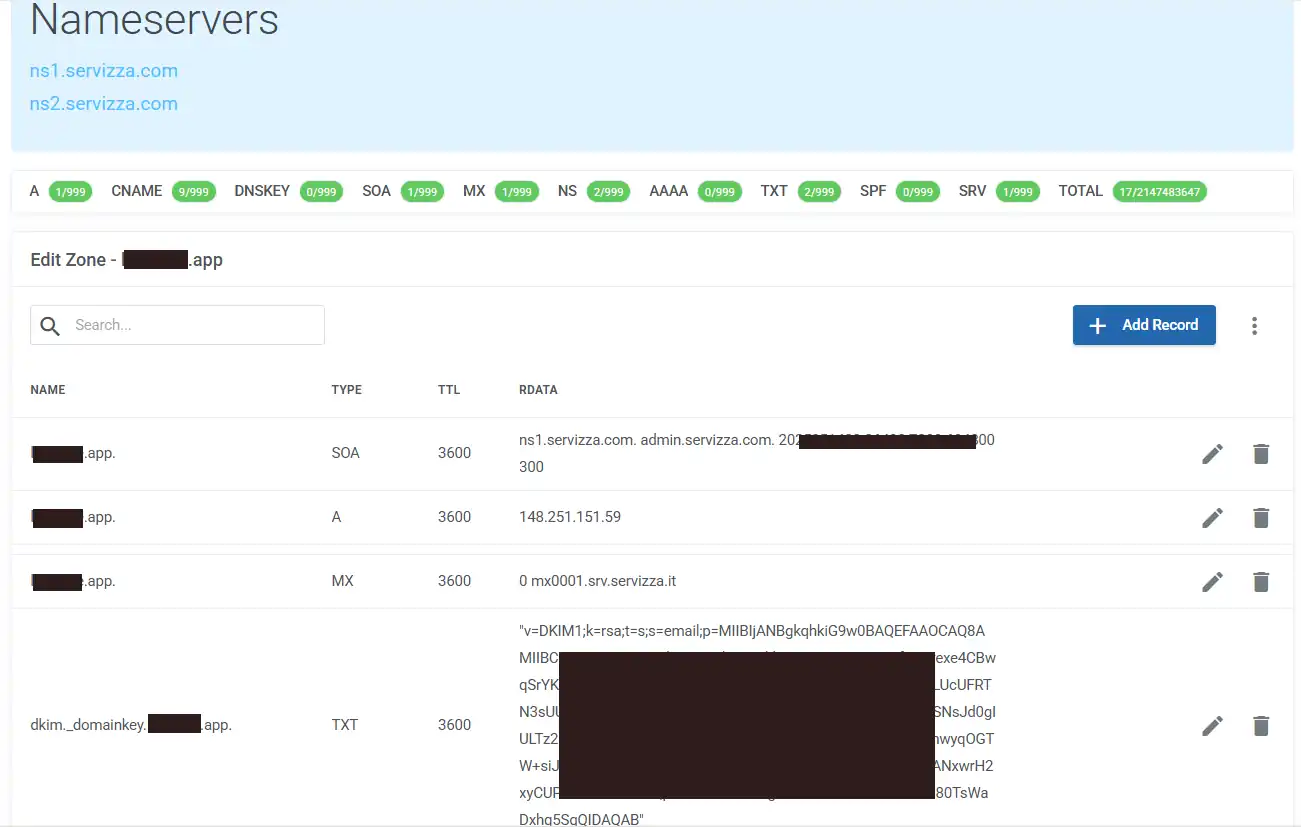Open the ns1.servizza.com nameserver link
The image size is (1301, 827).
click(104, 71)
